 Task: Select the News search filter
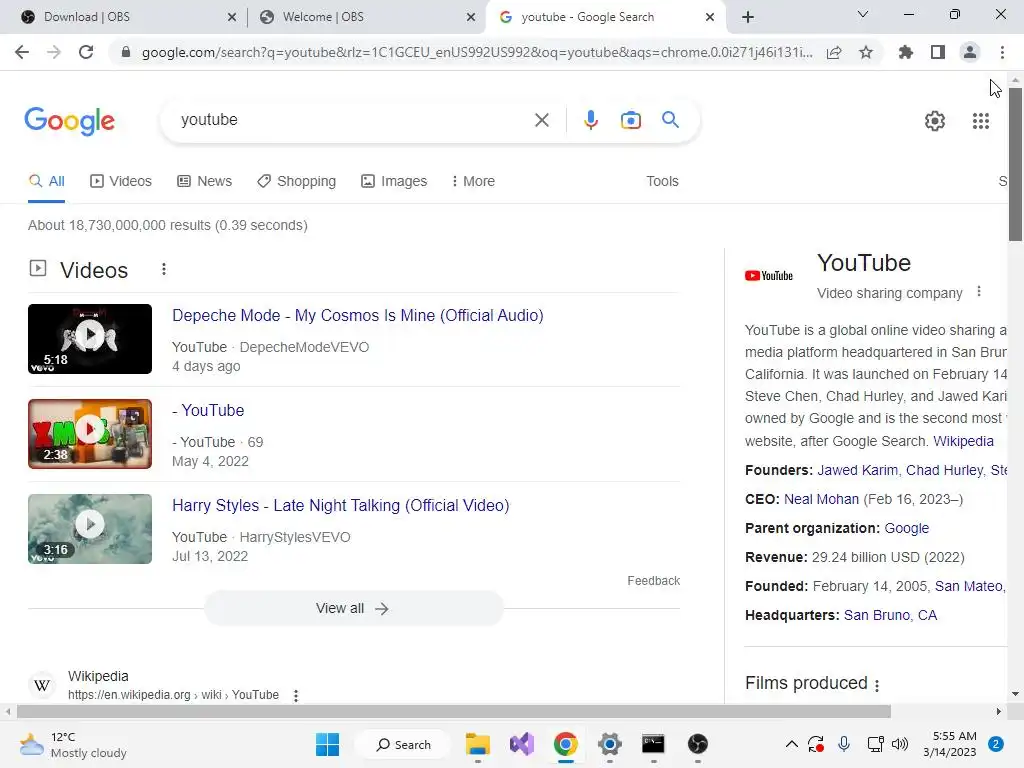click(x=204, y=181)
